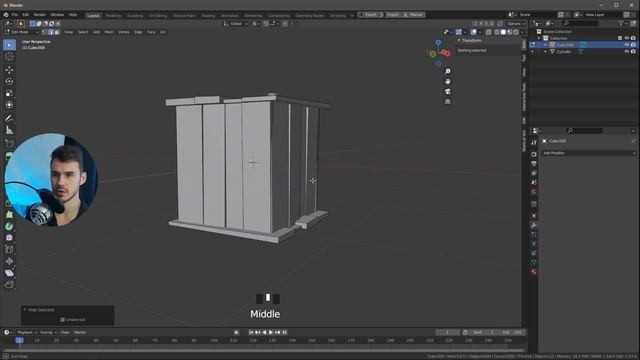Select the Measure tool
This screenshot has width=640, height=360.
[x=9, y=130]
